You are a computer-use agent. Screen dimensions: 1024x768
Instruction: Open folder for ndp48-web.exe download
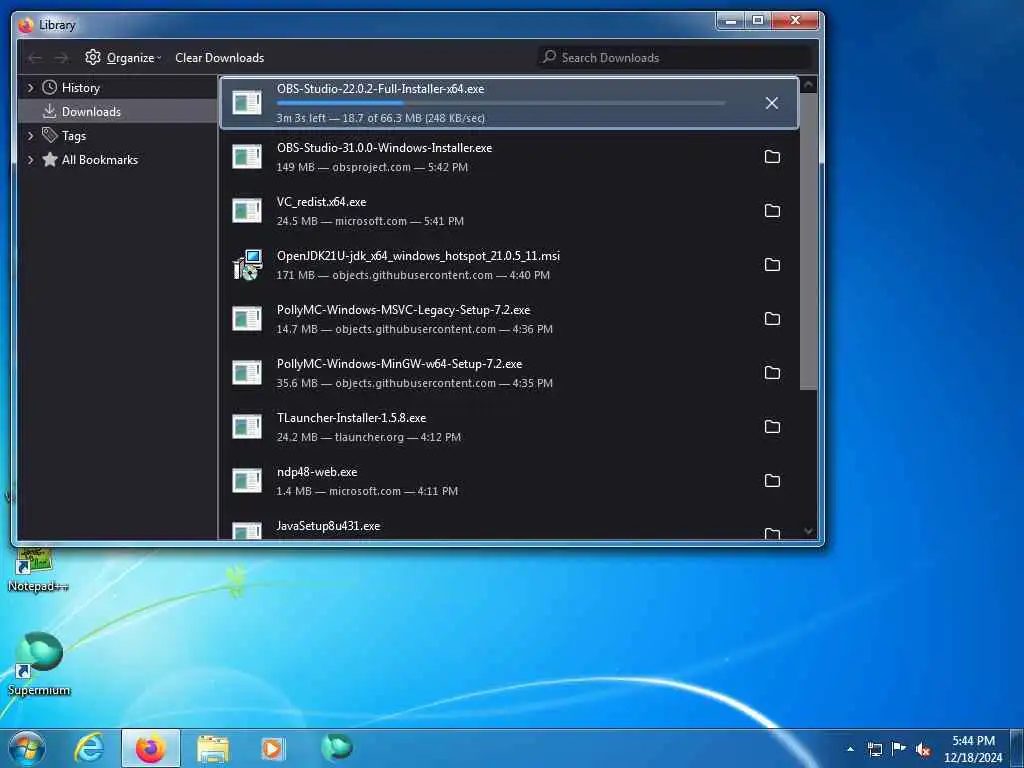click(772, 481)
